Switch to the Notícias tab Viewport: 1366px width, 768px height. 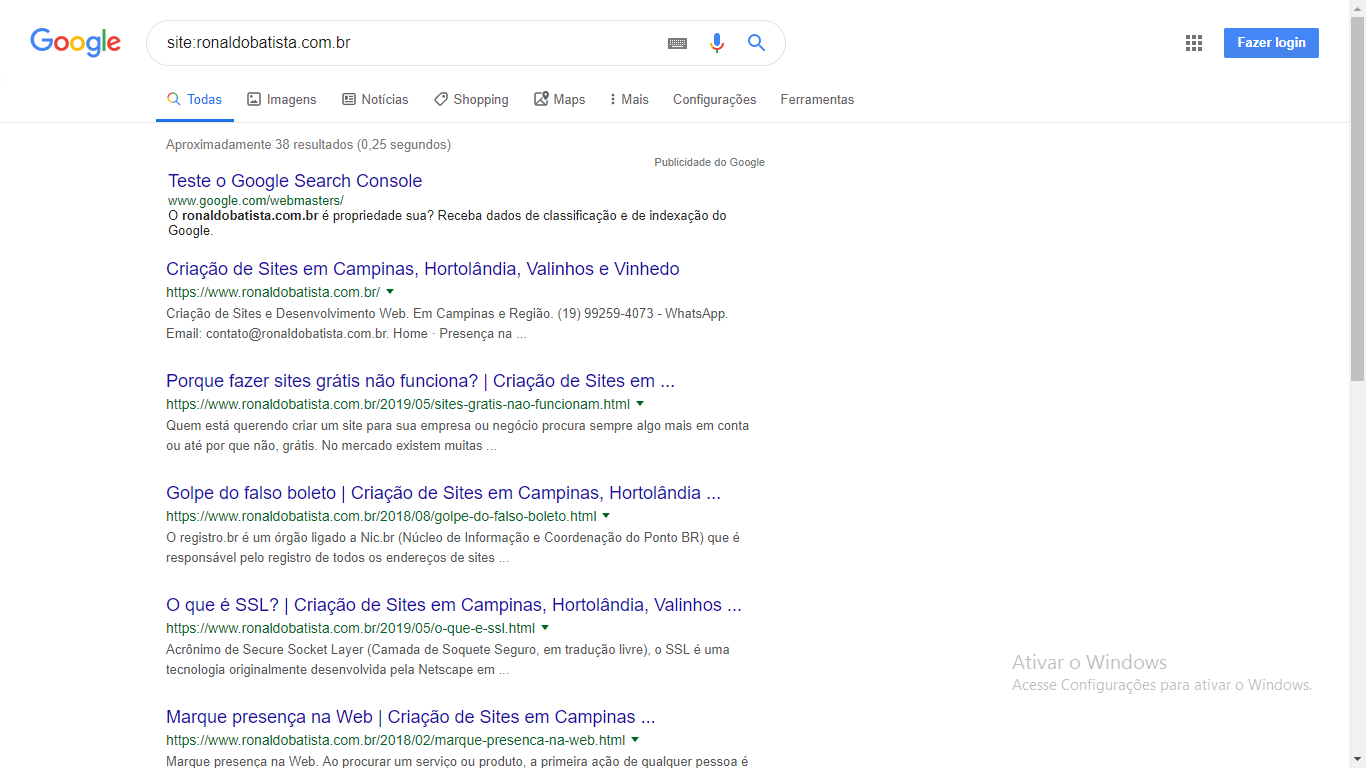(x=375, y=100)
